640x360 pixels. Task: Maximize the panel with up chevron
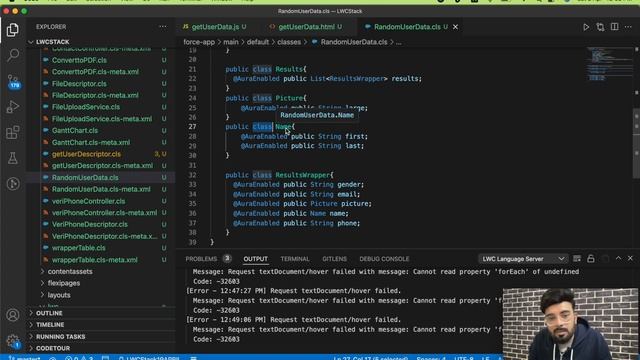point(618,258)
